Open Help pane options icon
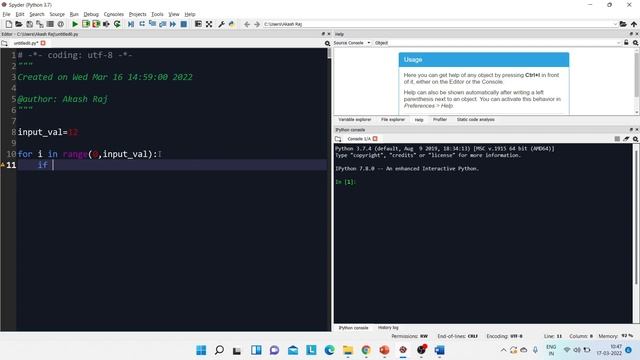 coord(636,42)
